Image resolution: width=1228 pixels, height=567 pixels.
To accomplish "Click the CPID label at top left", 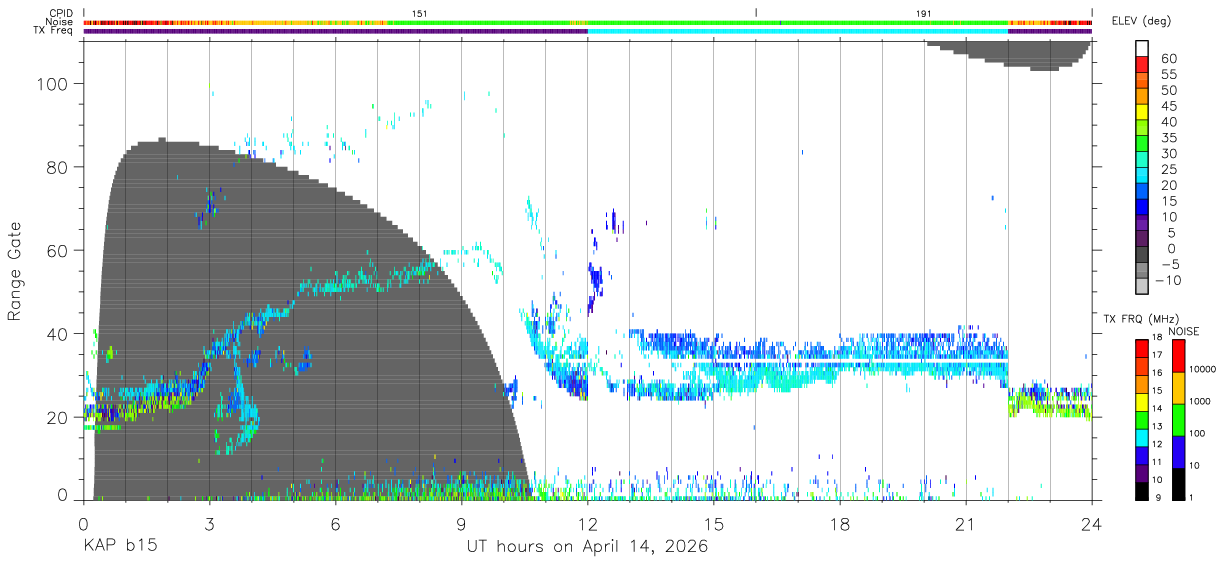I will 60,13.
